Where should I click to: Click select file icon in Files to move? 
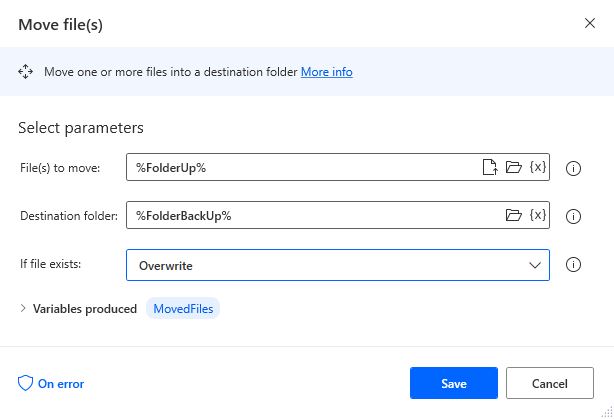490,167
